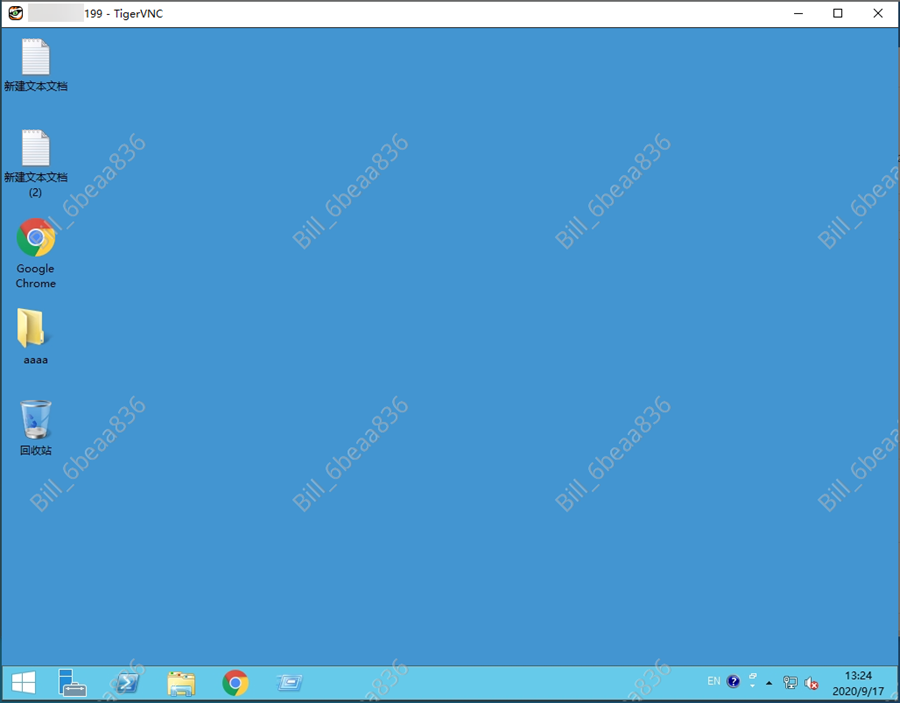The width and height of the screenshot is (900, 703).
Task: Open the clock showing 13:24
Action: (x=858, y=683)
